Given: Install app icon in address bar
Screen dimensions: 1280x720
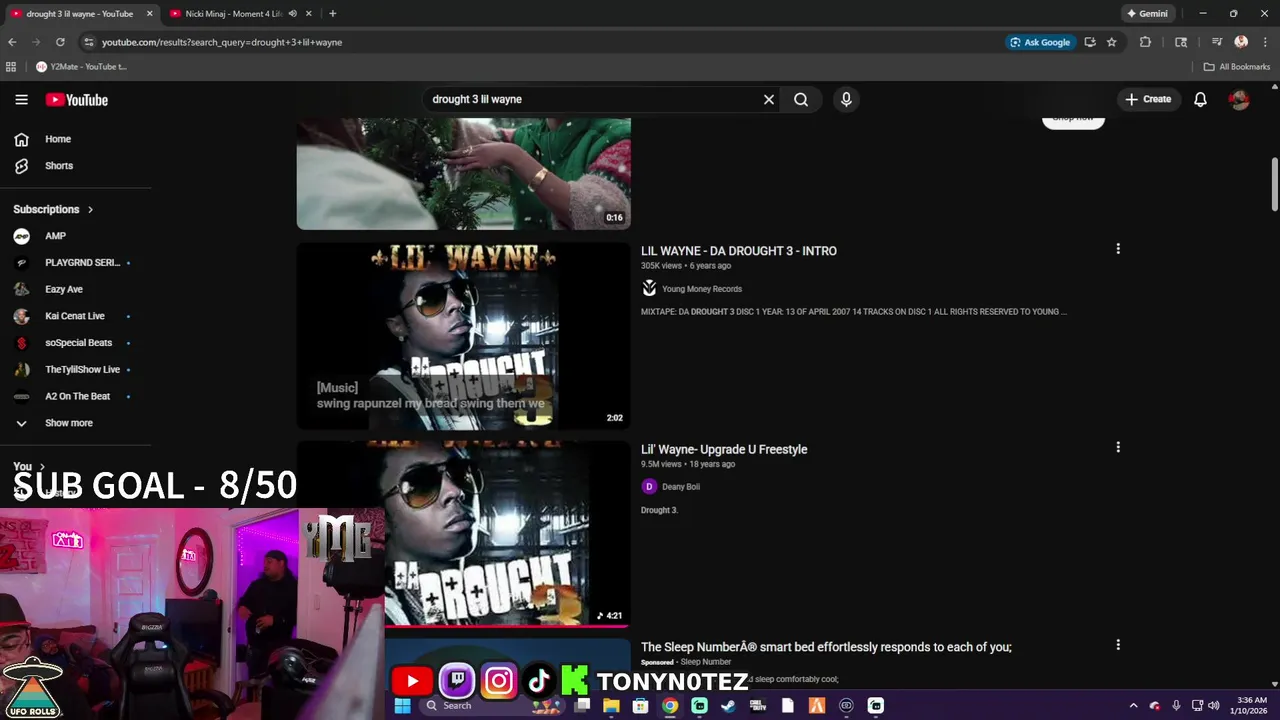Looking at the screenshot, I should click(1090, 42).
